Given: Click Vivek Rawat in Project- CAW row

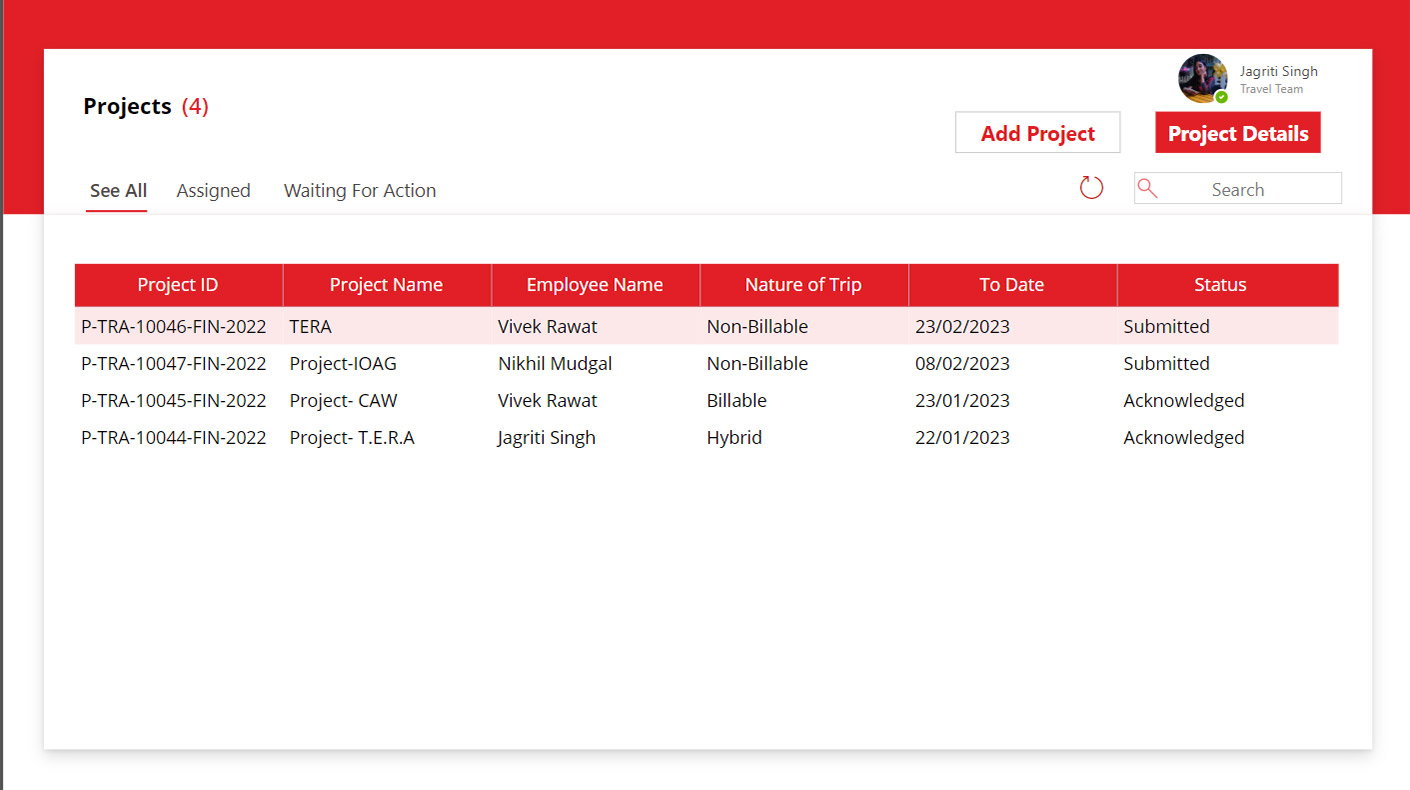Looking at the screenshot, I should coord(548,400).
